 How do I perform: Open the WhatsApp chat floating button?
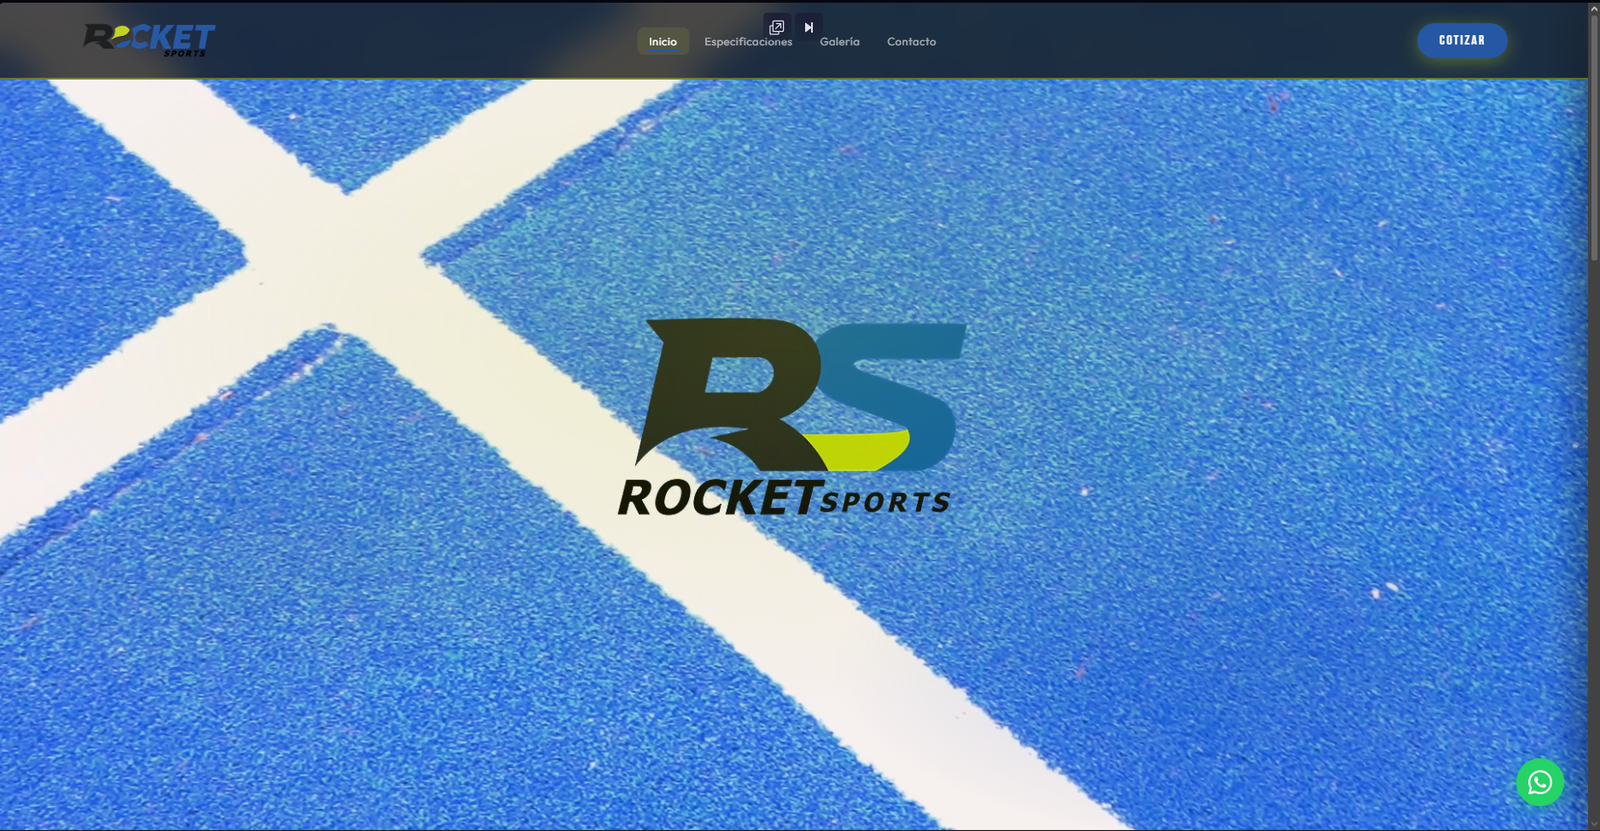(1540, 782)
